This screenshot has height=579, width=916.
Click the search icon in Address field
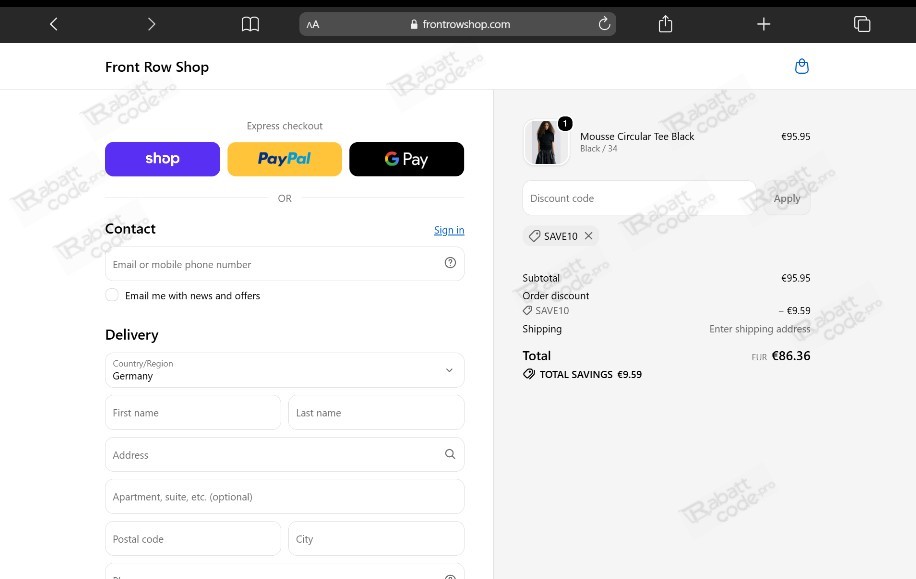[450, 454]
